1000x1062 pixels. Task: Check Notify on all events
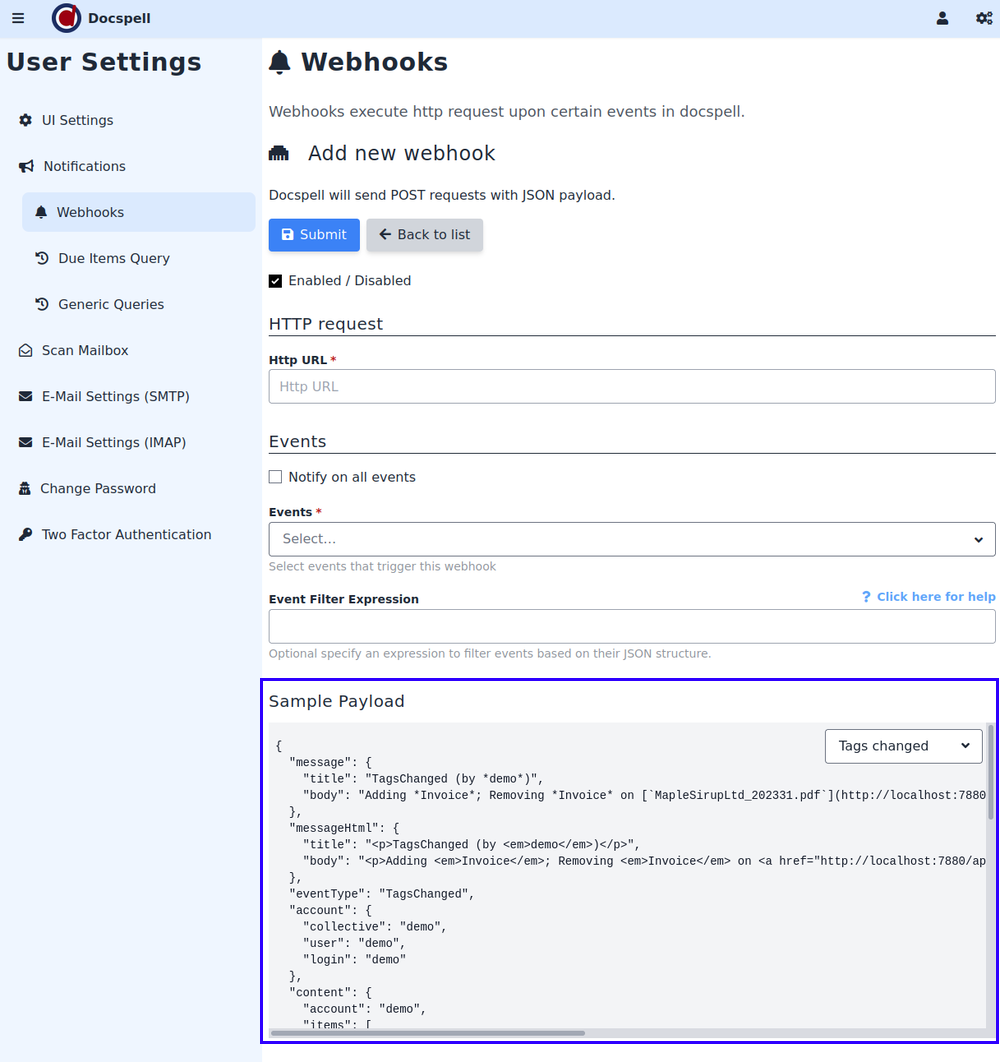276,477
